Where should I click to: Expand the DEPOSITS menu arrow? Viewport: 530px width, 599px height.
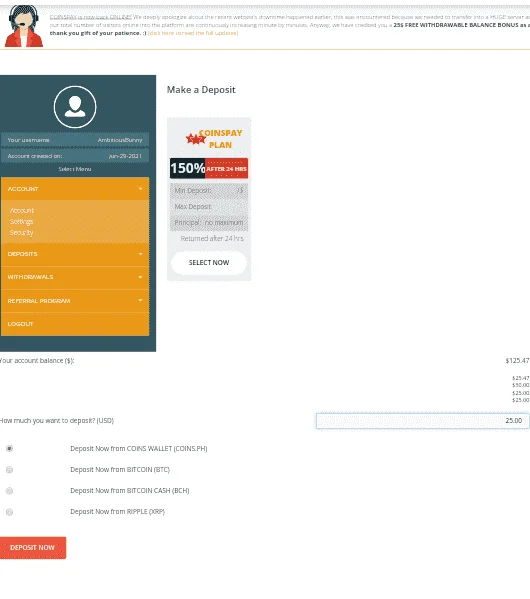pos(140,254)
